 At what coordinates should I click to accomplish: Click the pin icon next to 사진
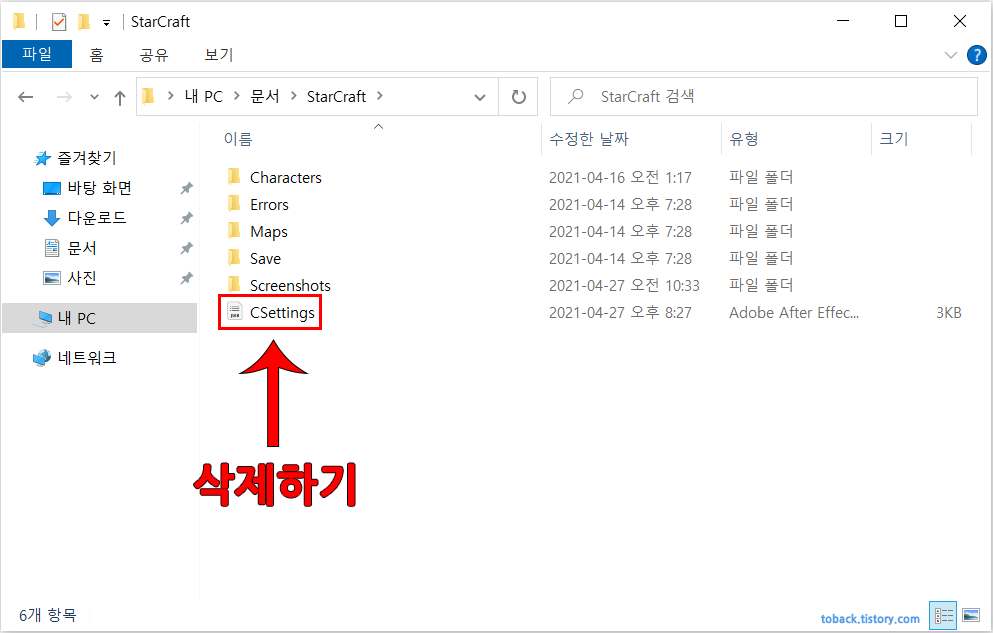pos(186,278)
